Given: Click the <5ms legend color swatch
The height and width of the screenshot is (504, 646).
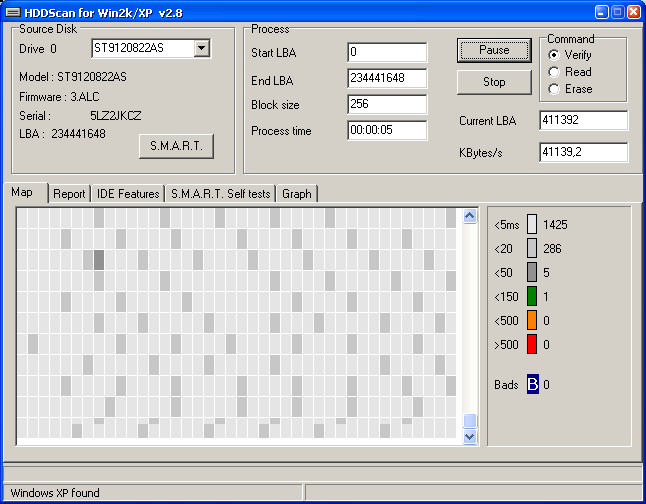Looking at the screenshot, I should click(x=532, y=224).
